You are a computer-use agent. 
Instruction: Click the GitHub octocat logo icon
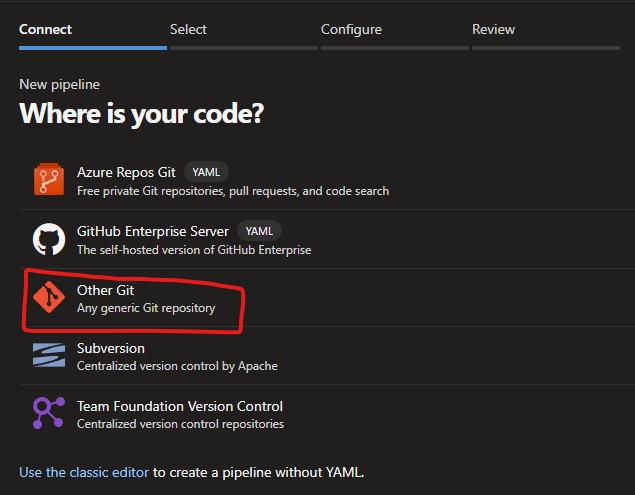click(x=49, y=239)
